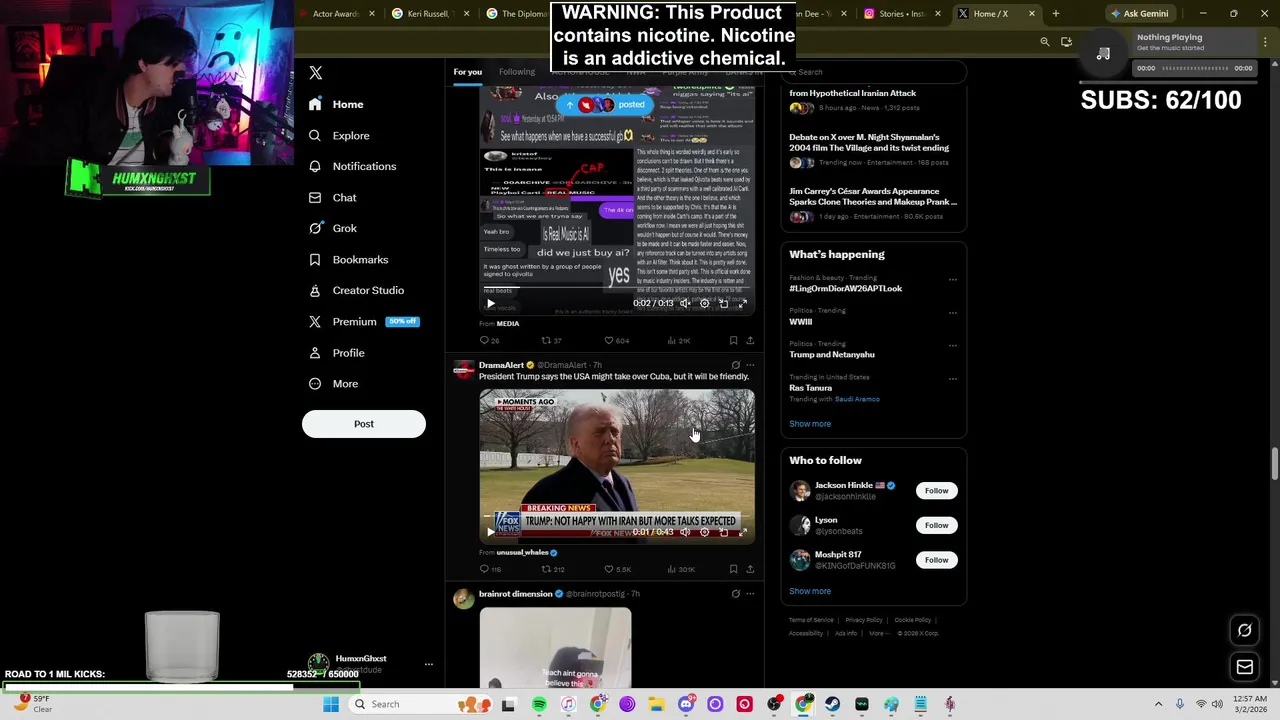Screen dimensions: 1280x720
Task: Open options for Trump and Netanyahu trend
Action: point(953,345)
